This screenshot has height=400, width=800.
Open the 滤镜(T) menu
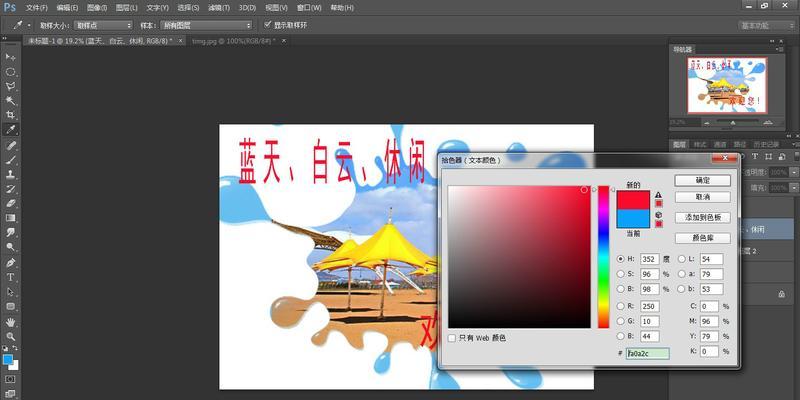pos(218,8)
